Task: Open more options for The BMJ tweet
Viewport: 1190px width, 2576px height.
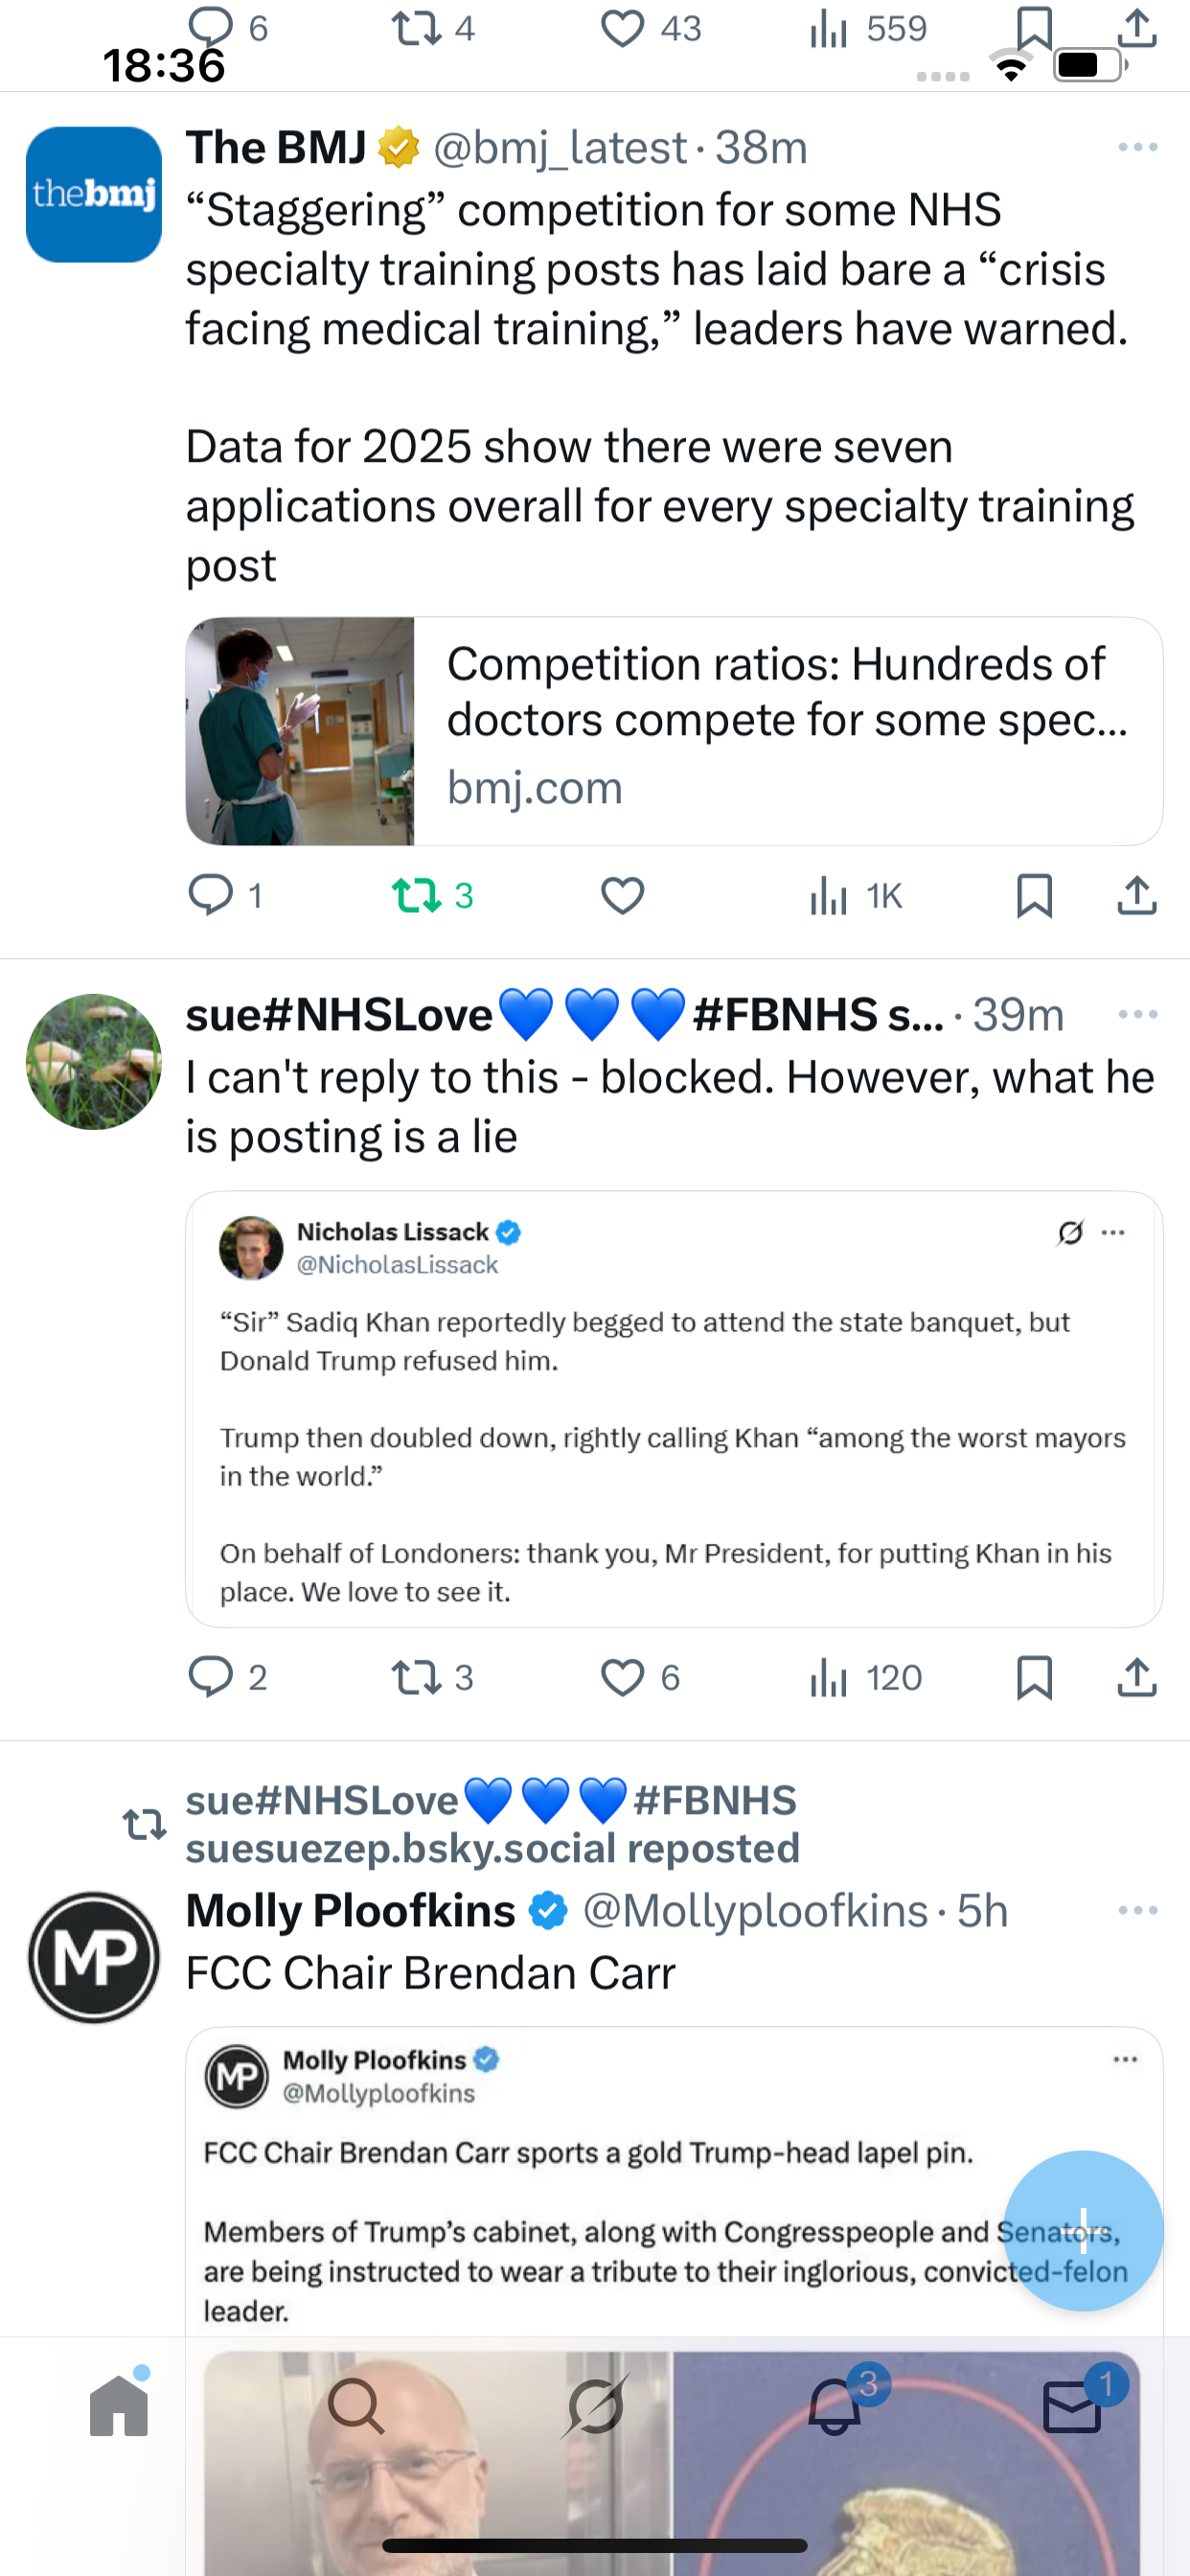Action: click(1137, 148)
